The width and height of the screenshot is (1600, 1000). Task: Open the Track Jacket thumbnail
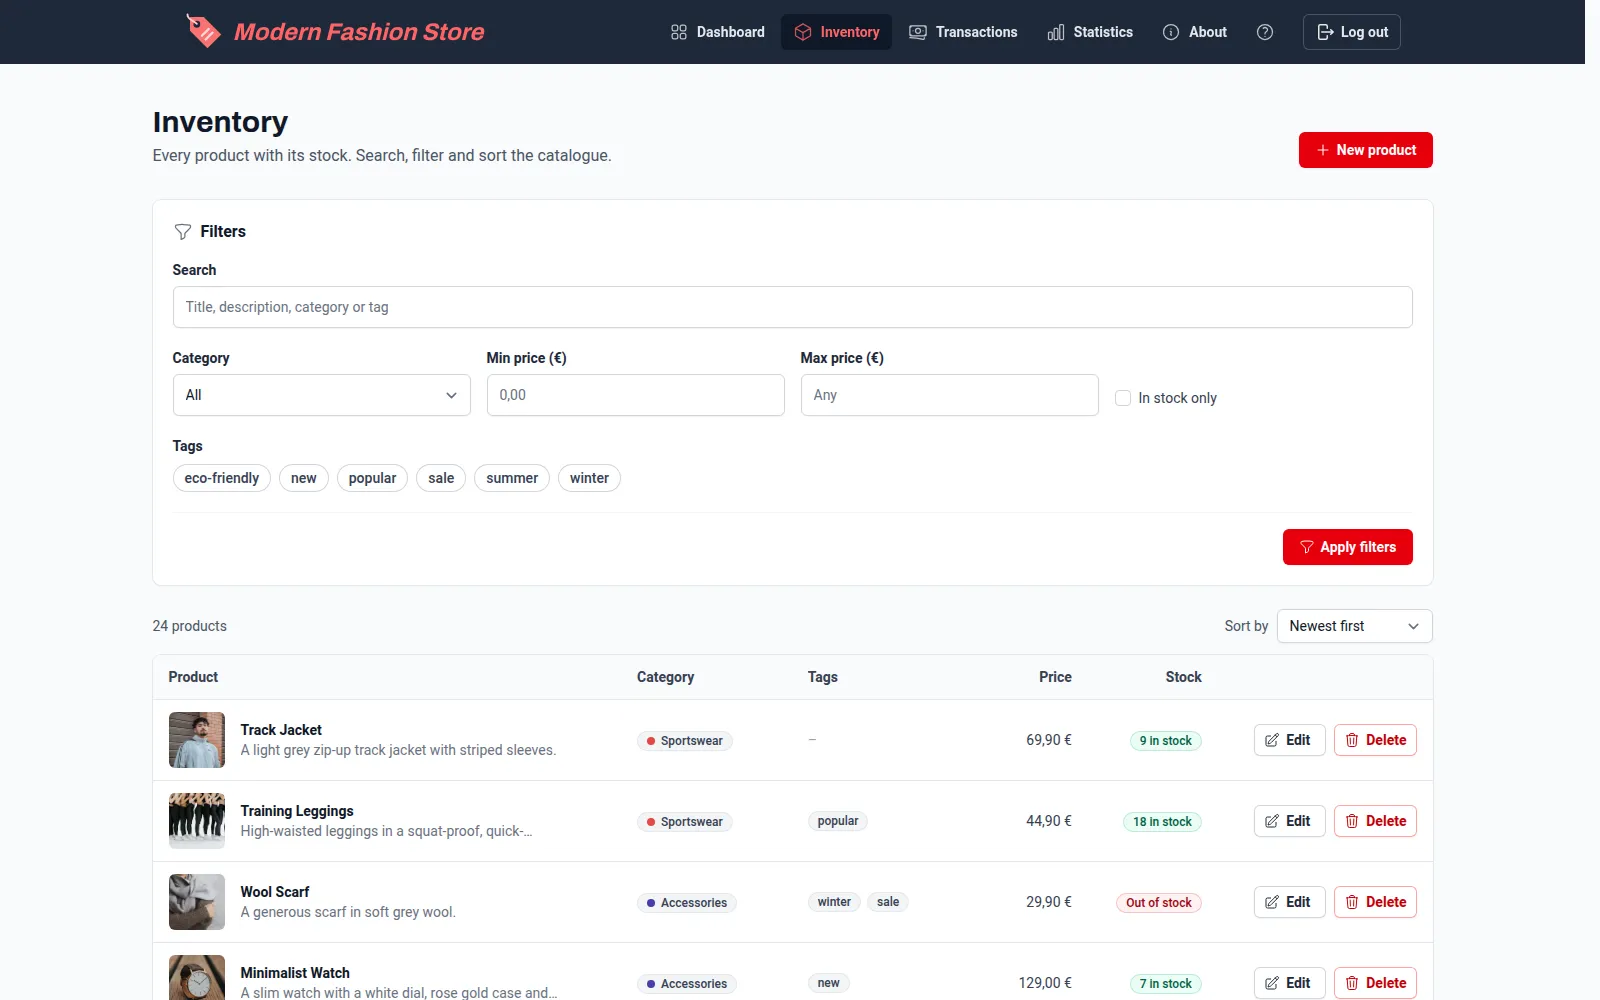point(197,740)
